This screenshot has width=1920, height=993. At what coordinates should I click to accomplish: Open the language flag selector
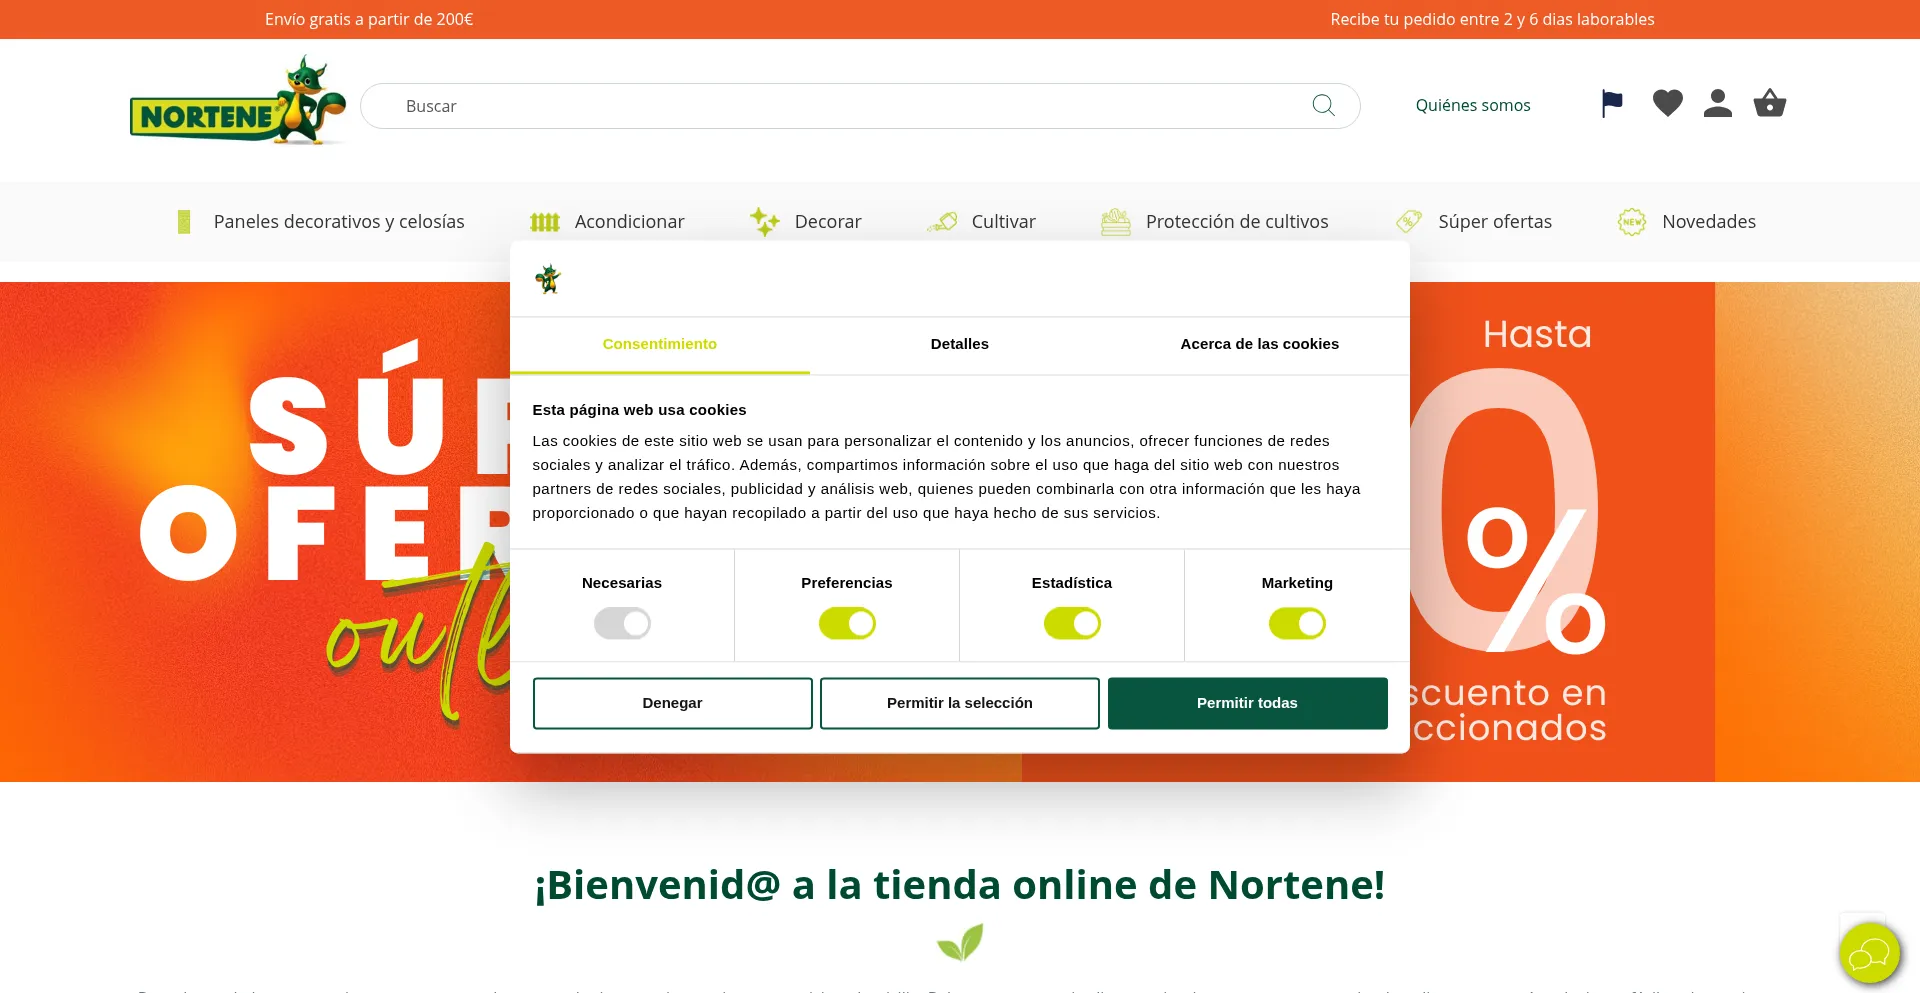pyautogui.click(x=1612, y=103)
